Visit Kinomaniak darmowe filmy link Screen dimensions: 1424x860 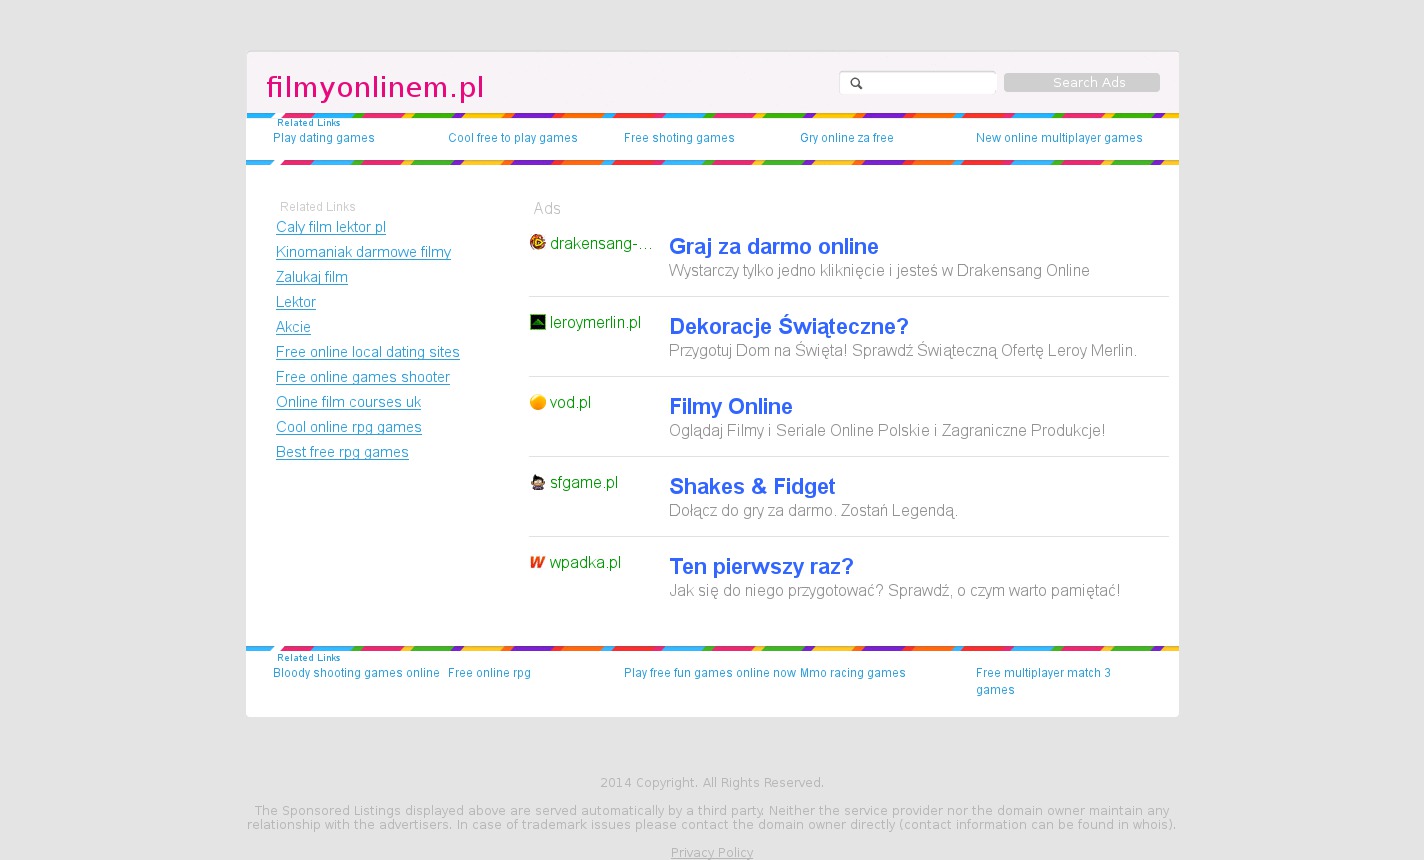tap(363, 252)
